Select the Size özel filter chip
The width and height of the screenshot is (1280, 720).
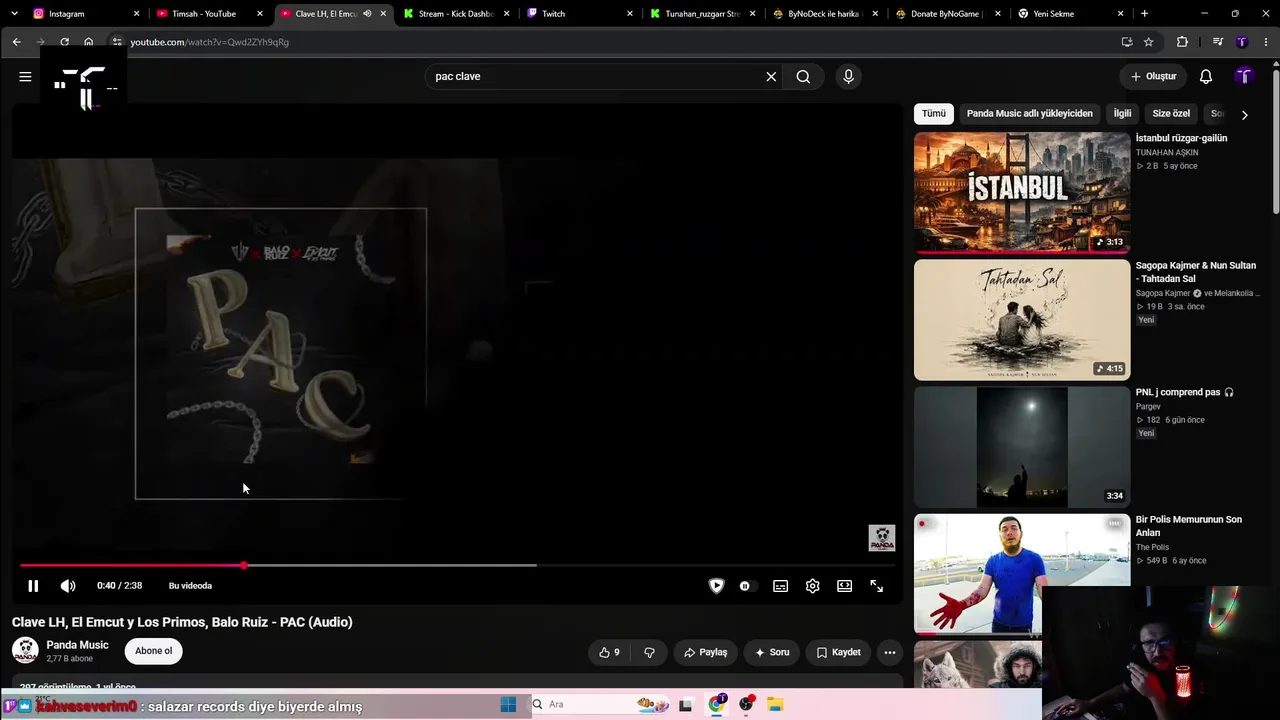coord(1171,114)
